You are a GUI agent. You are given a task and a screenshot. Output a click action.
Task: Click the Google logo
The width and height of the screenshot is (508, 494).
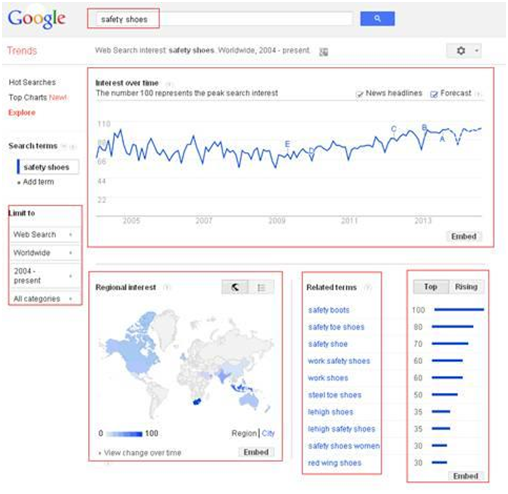pyautogui.click(x=37, y=19)
